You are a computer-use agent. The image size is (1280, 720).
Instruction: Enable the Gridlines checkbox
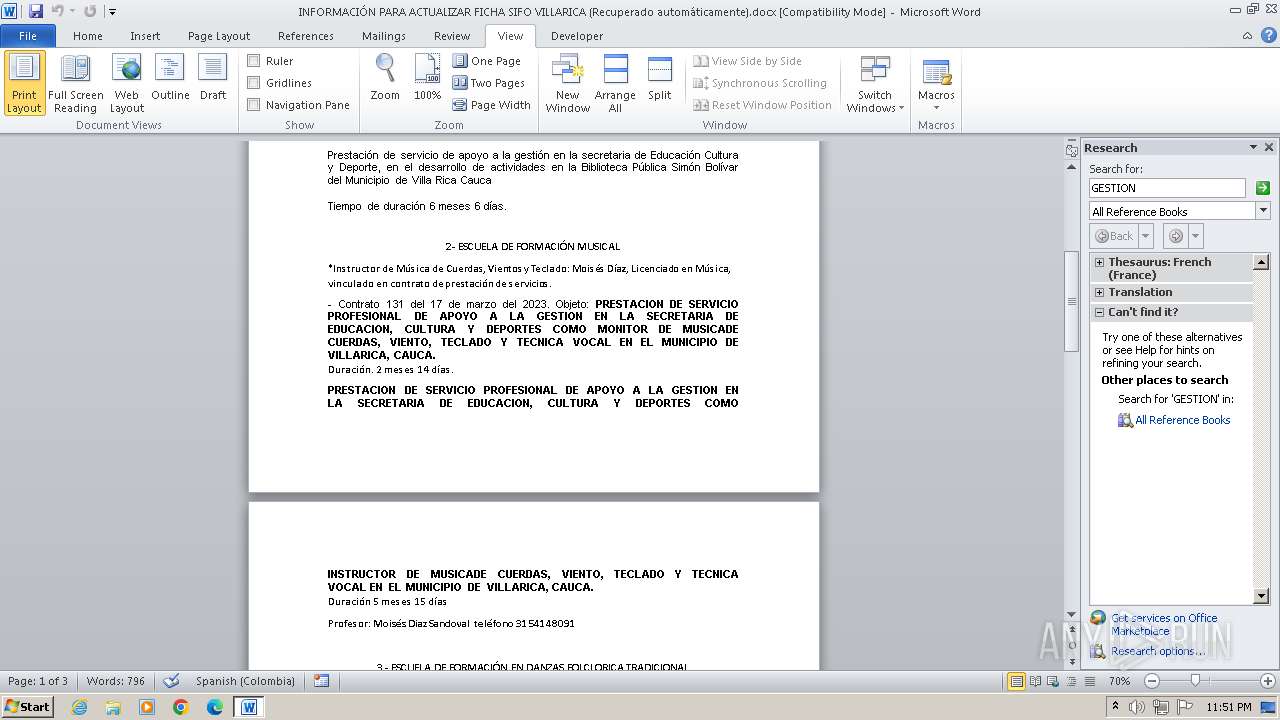tap(254, 83)
